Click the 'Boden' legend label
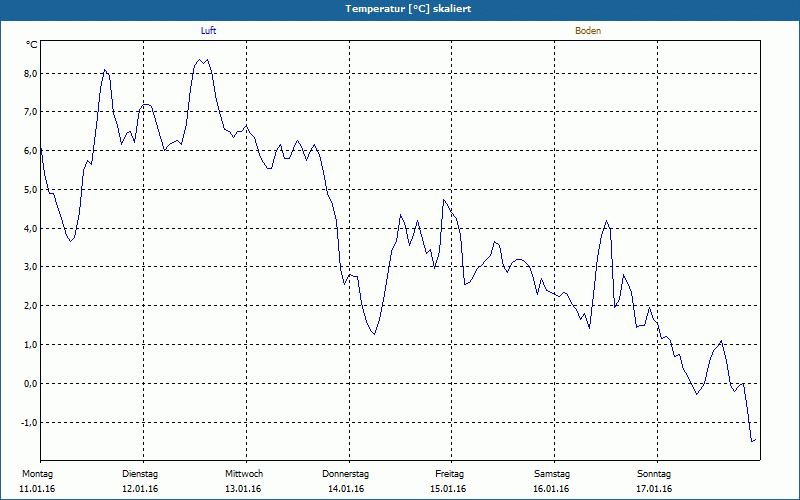The height and width of the screenshot is (500, 800). 588,31
